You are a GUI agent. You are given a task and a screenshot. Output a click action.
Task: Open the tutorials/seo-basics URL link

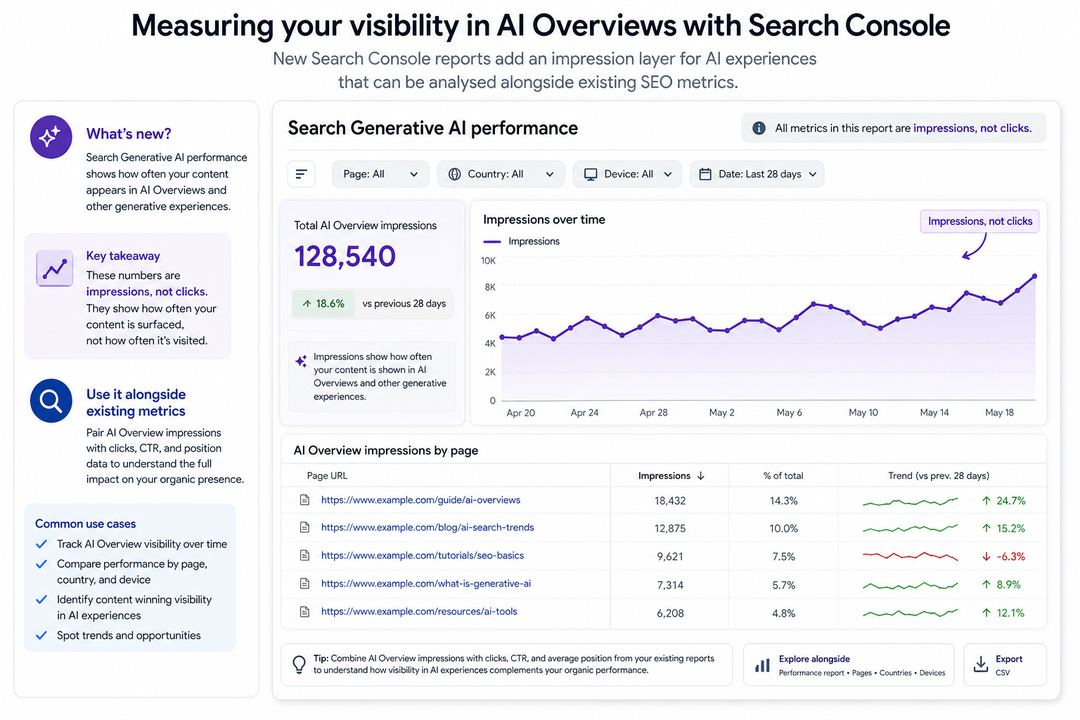(x=422, y=555)
